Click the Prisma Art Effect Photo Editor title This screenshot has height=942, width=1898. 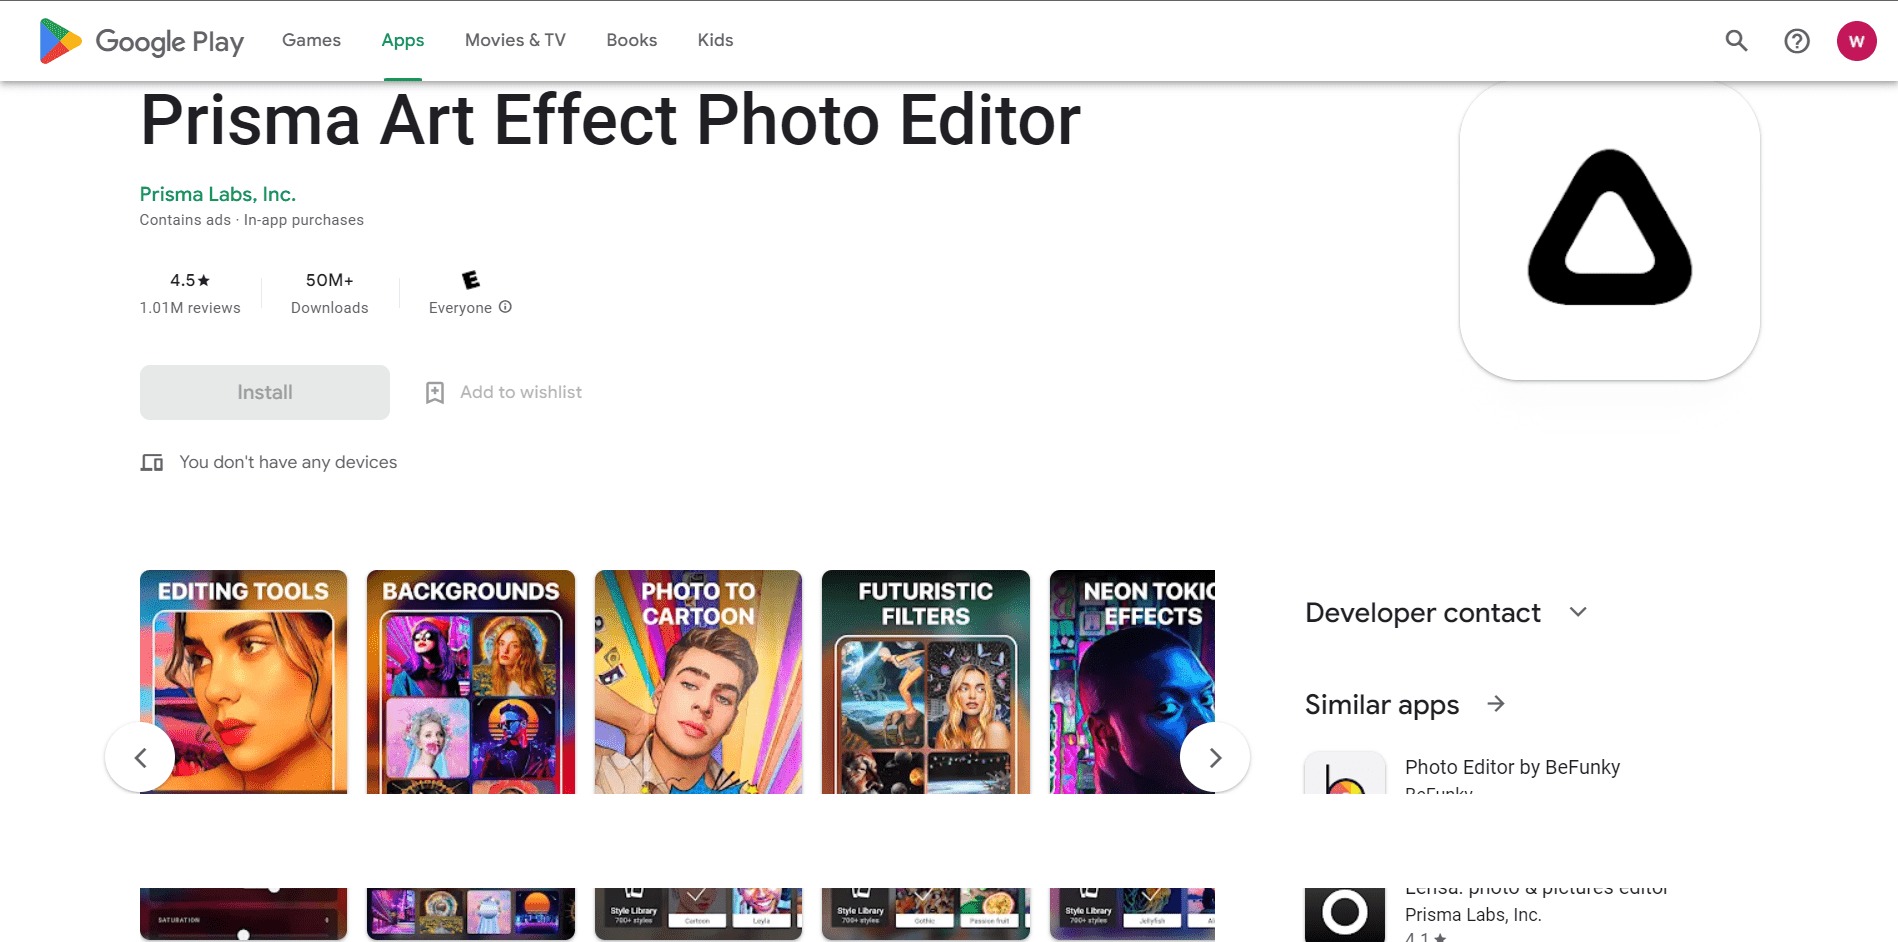610,120
